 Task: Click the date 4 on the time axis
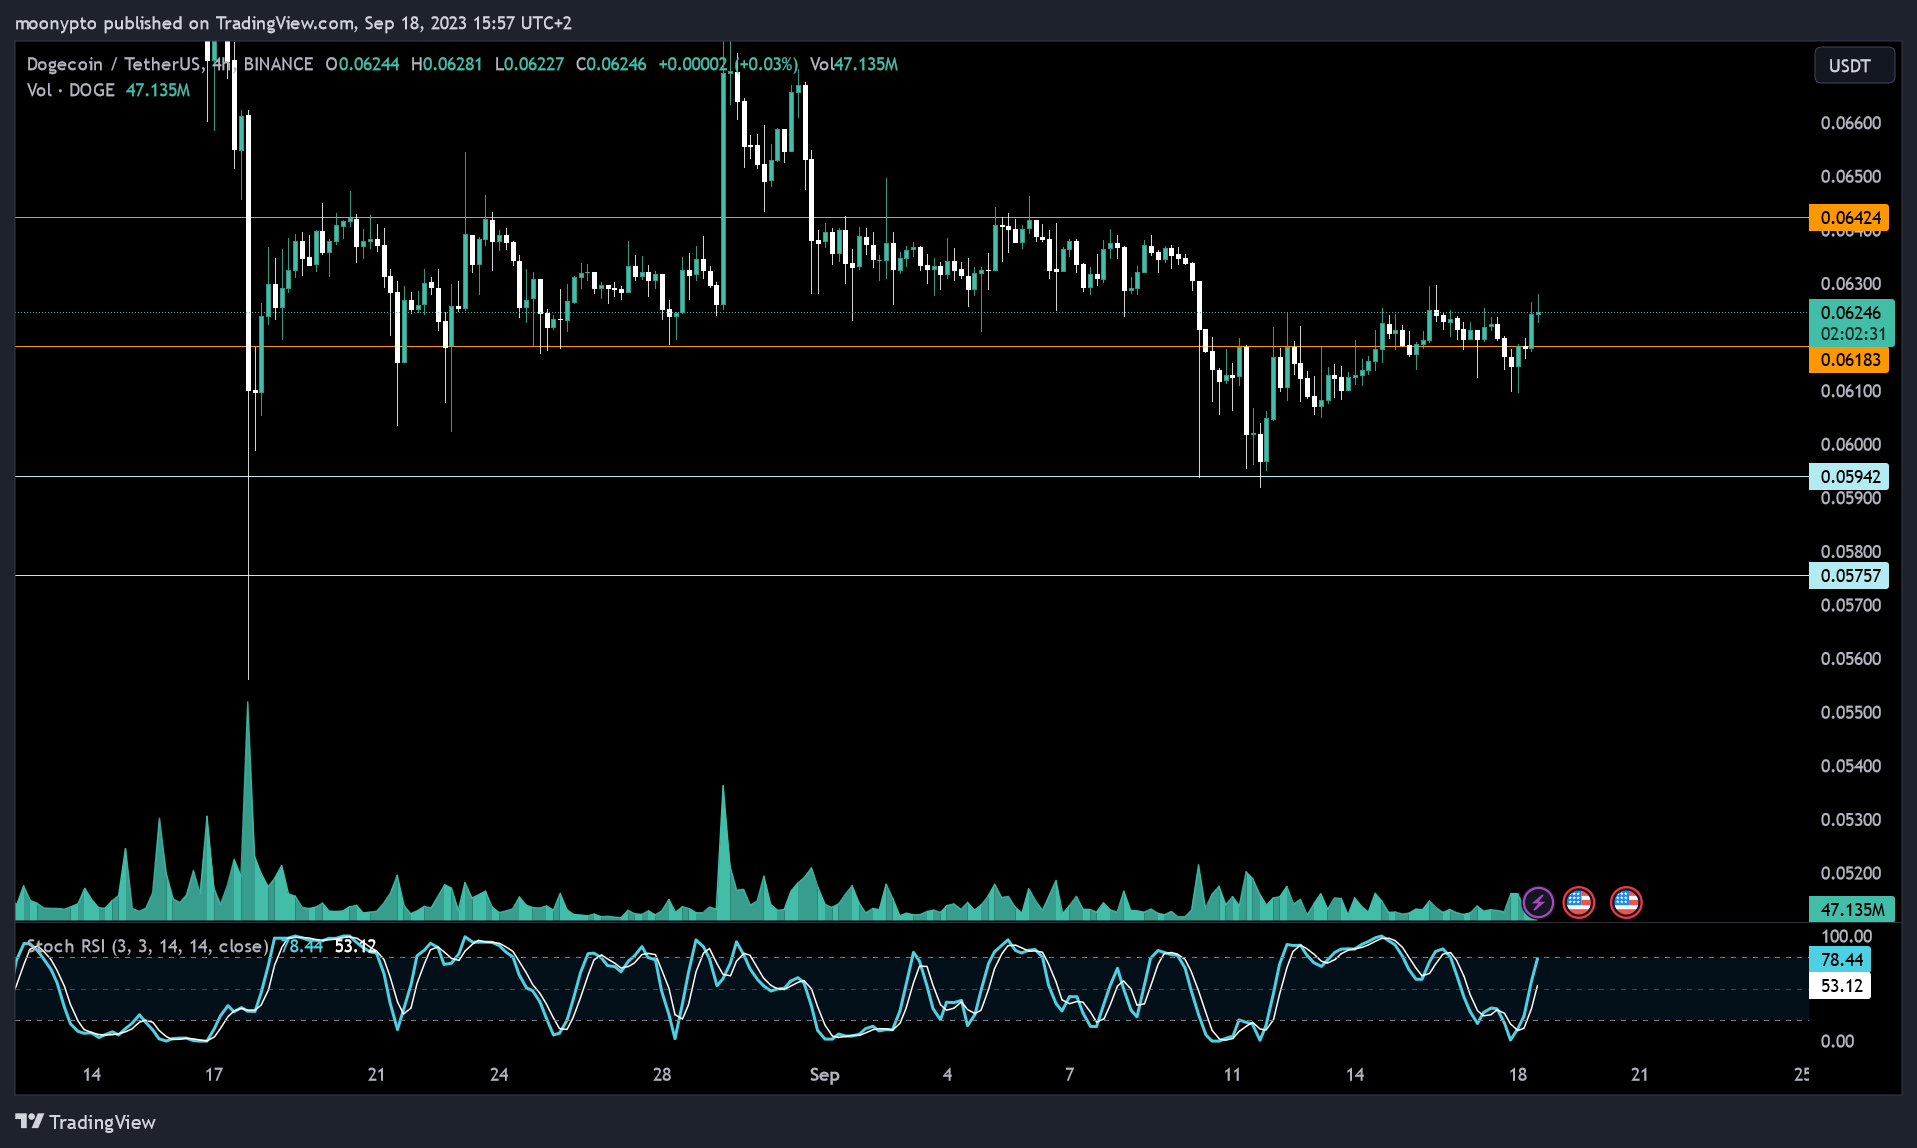tap(947, 1075)
